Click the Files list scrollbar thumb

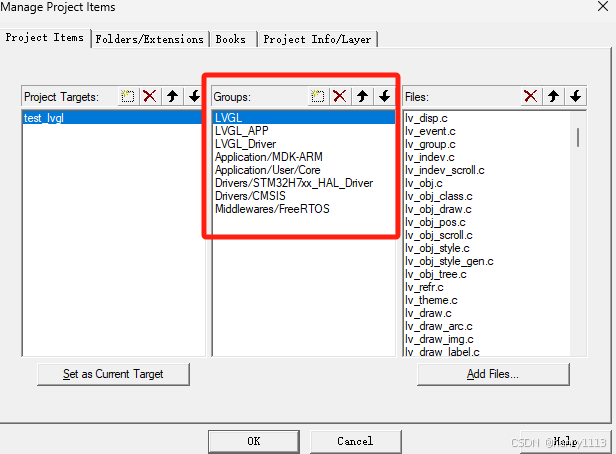point(578,137)
